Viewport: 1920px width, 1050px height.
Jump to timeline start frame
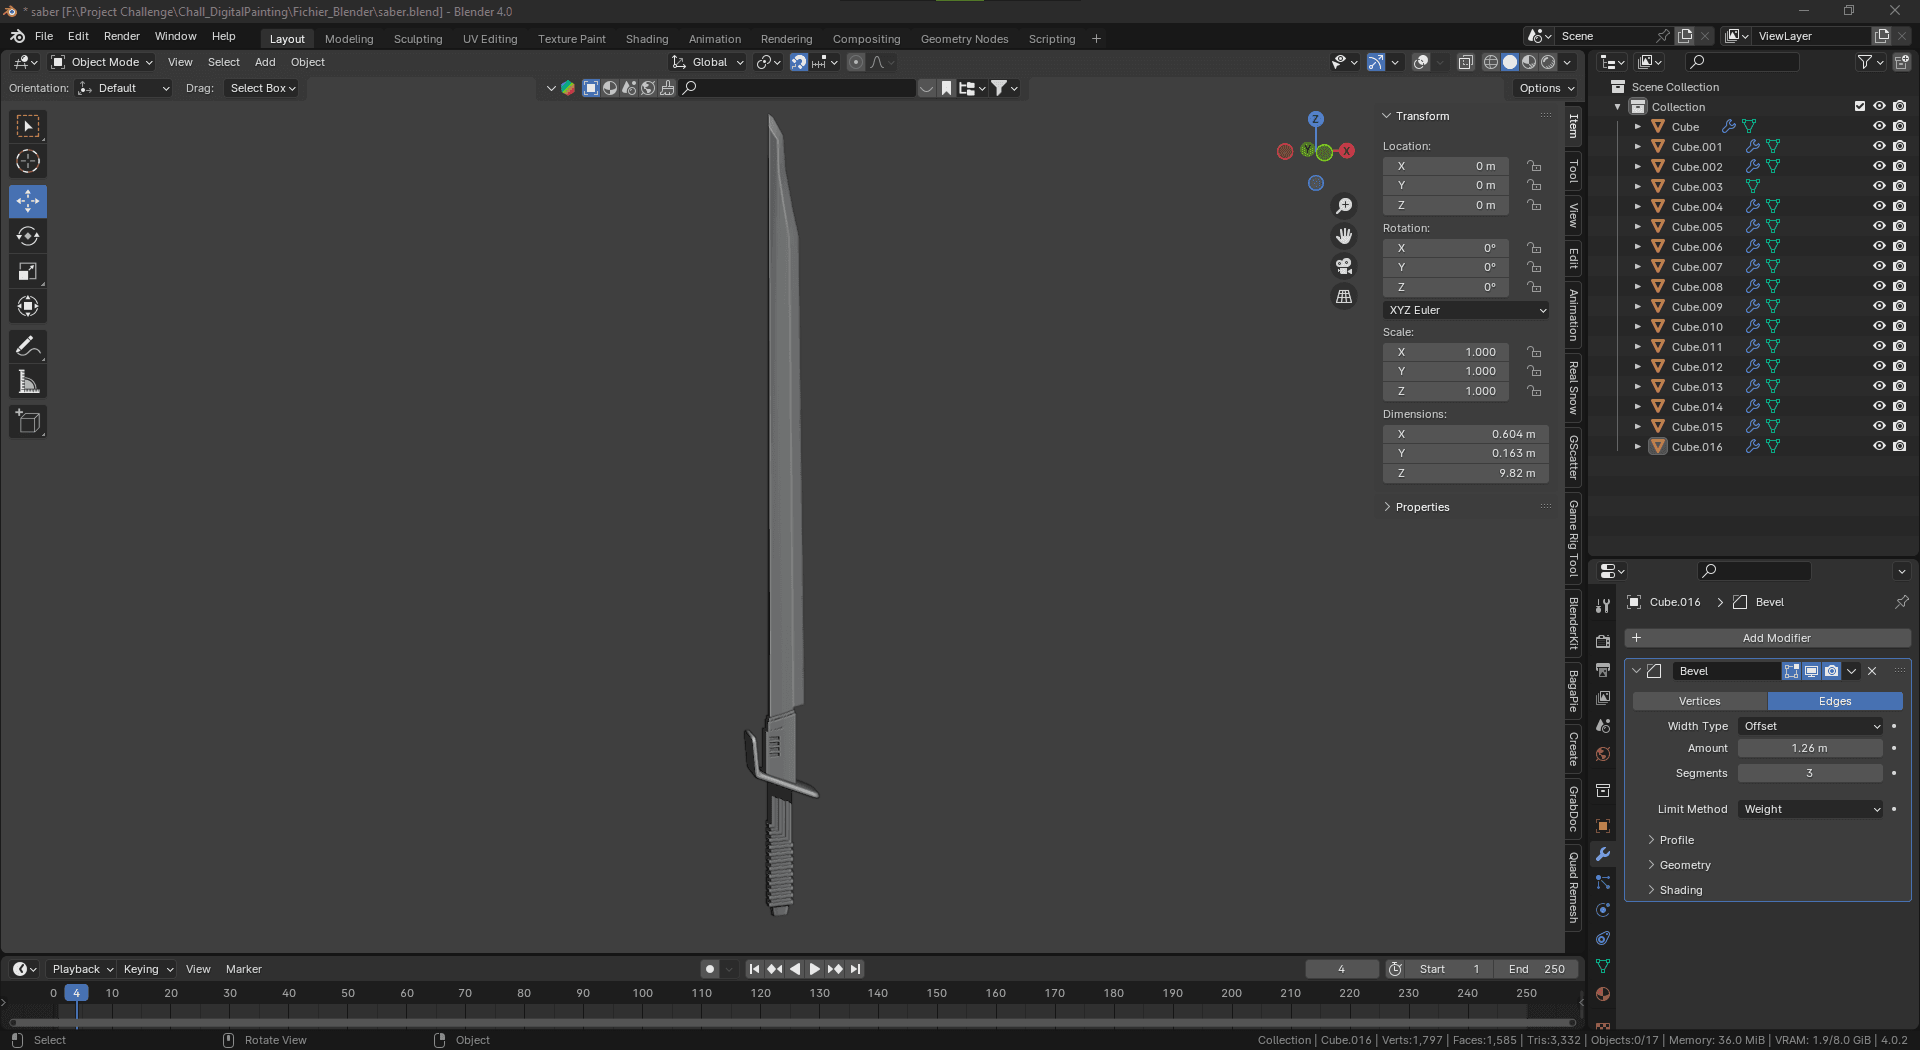754,969
